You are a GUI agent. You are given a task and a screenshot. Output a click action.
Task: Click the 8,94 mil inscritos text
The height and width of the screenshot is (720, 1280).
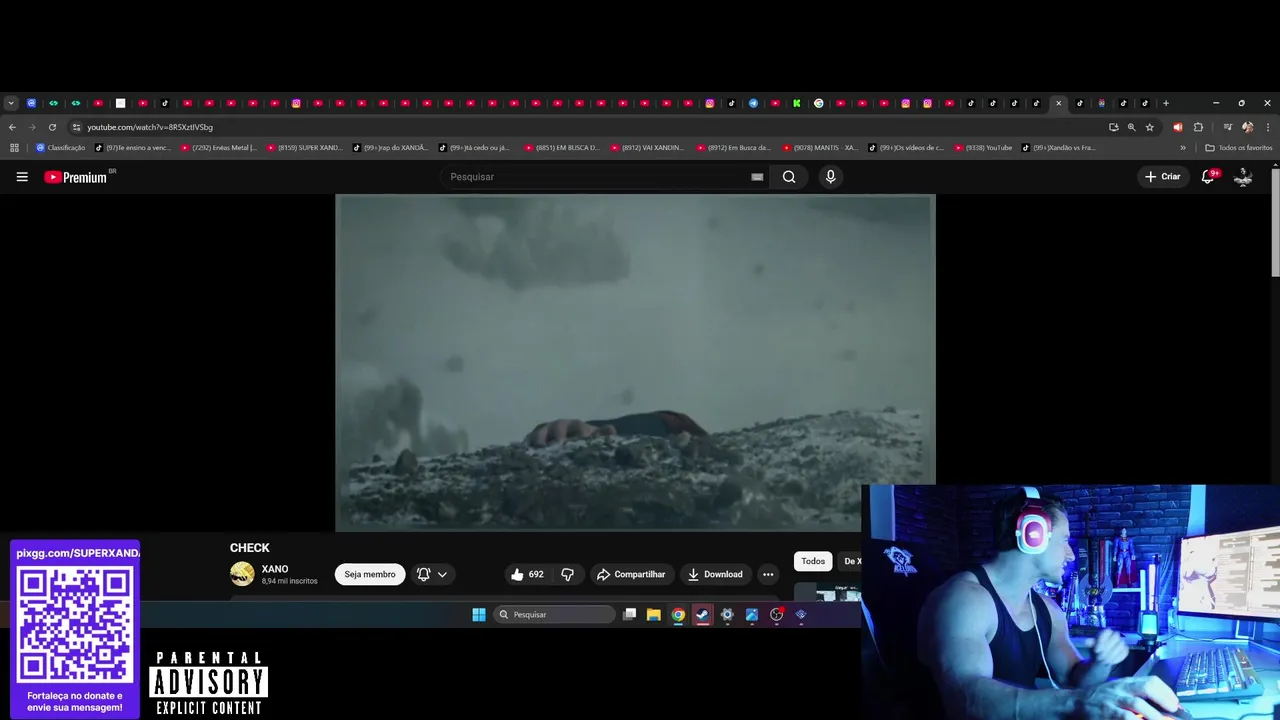[x=290, y=581]
